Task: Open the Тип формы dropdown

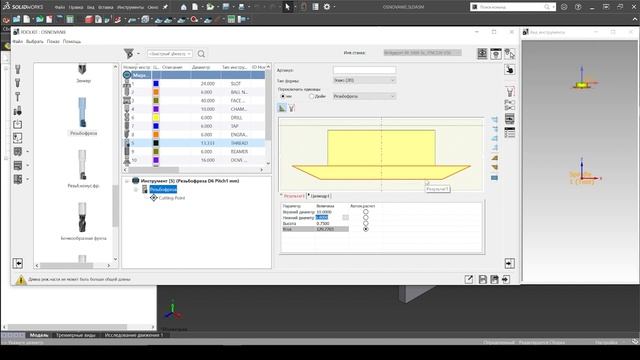Action: 364,80
